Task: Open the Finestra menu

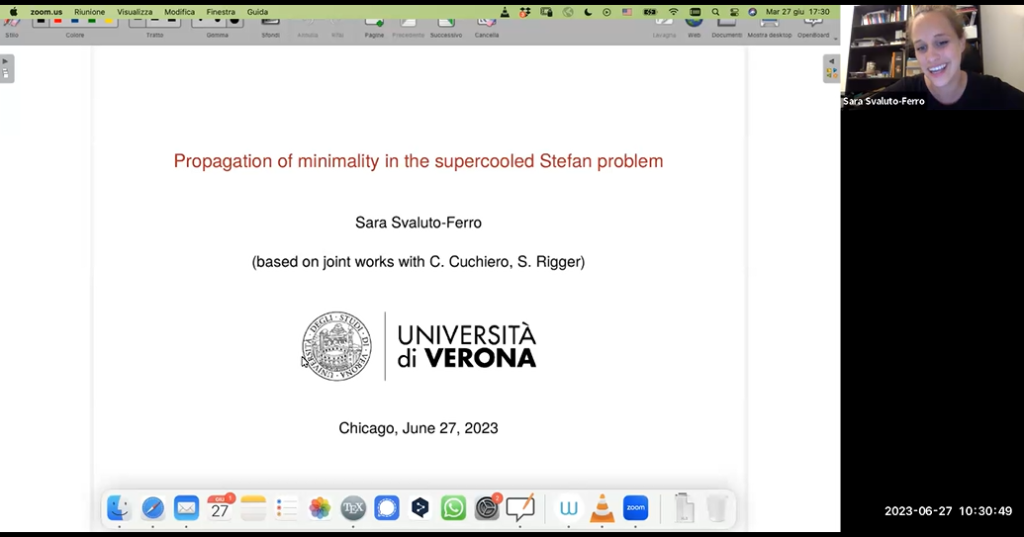Action: pyautogui.click(x=221, y=12)
